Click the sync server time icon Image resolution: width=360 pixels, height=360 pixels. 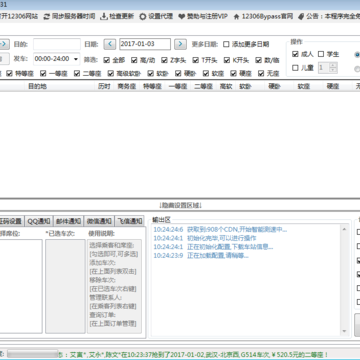click(x=47, y=16)
